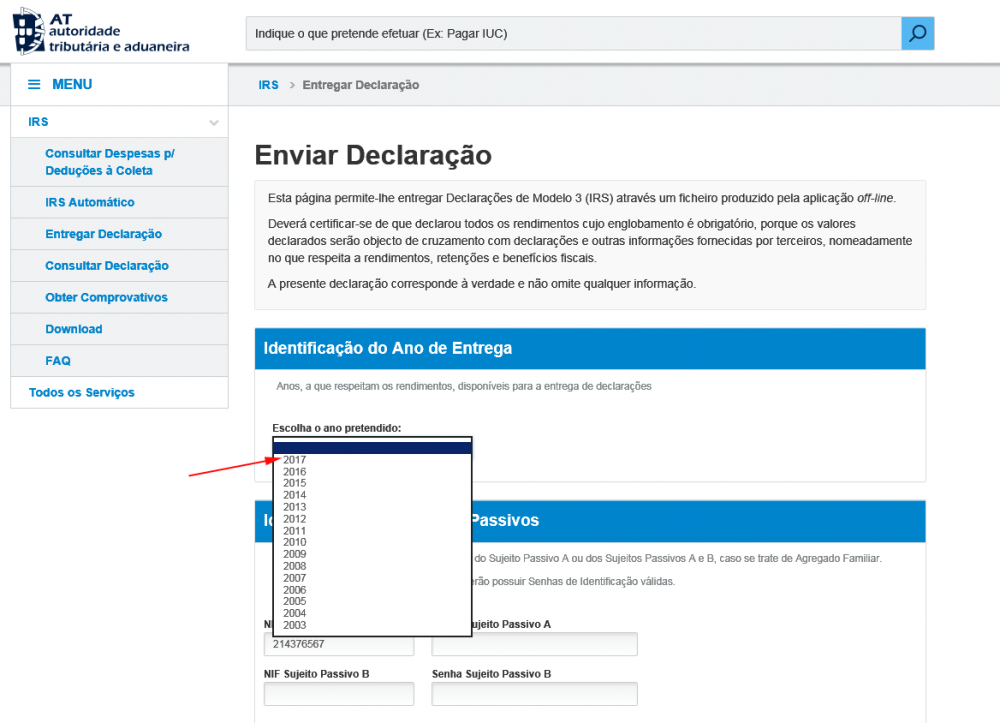Open the Consultar Despesas p/ Deduções à Coleta page
Screen dimensions: 1000x723
click(x=110, y=162)
